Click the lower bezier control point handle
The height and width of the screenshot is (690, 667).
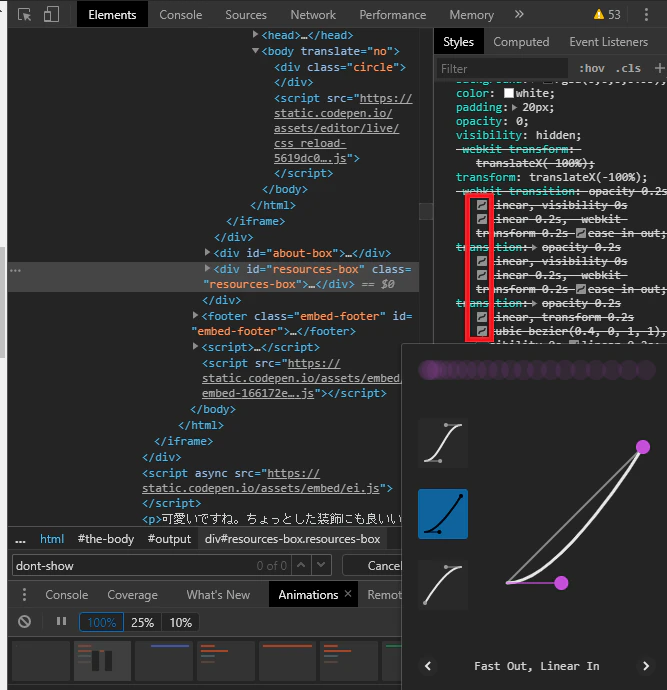561,583
